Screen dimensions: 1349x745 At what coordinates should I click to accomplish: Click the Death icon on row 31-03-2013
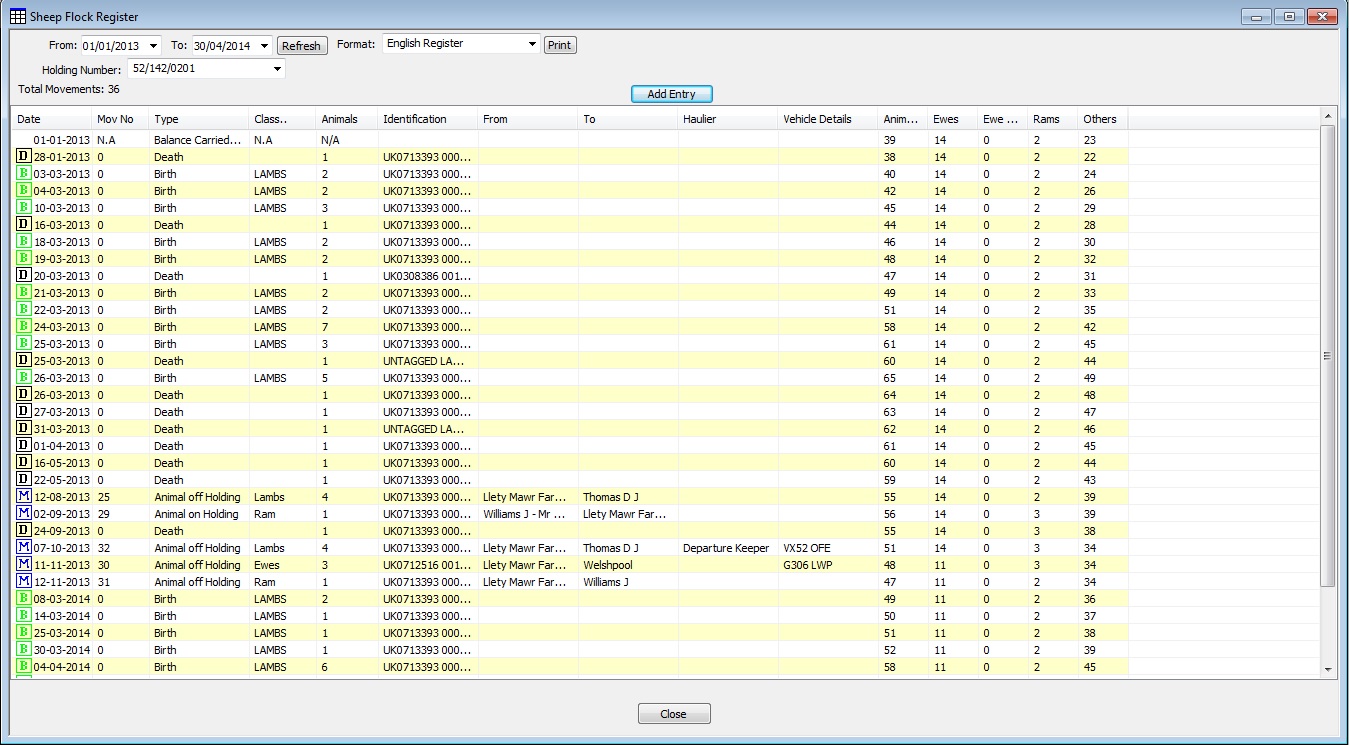click(24, 429)
